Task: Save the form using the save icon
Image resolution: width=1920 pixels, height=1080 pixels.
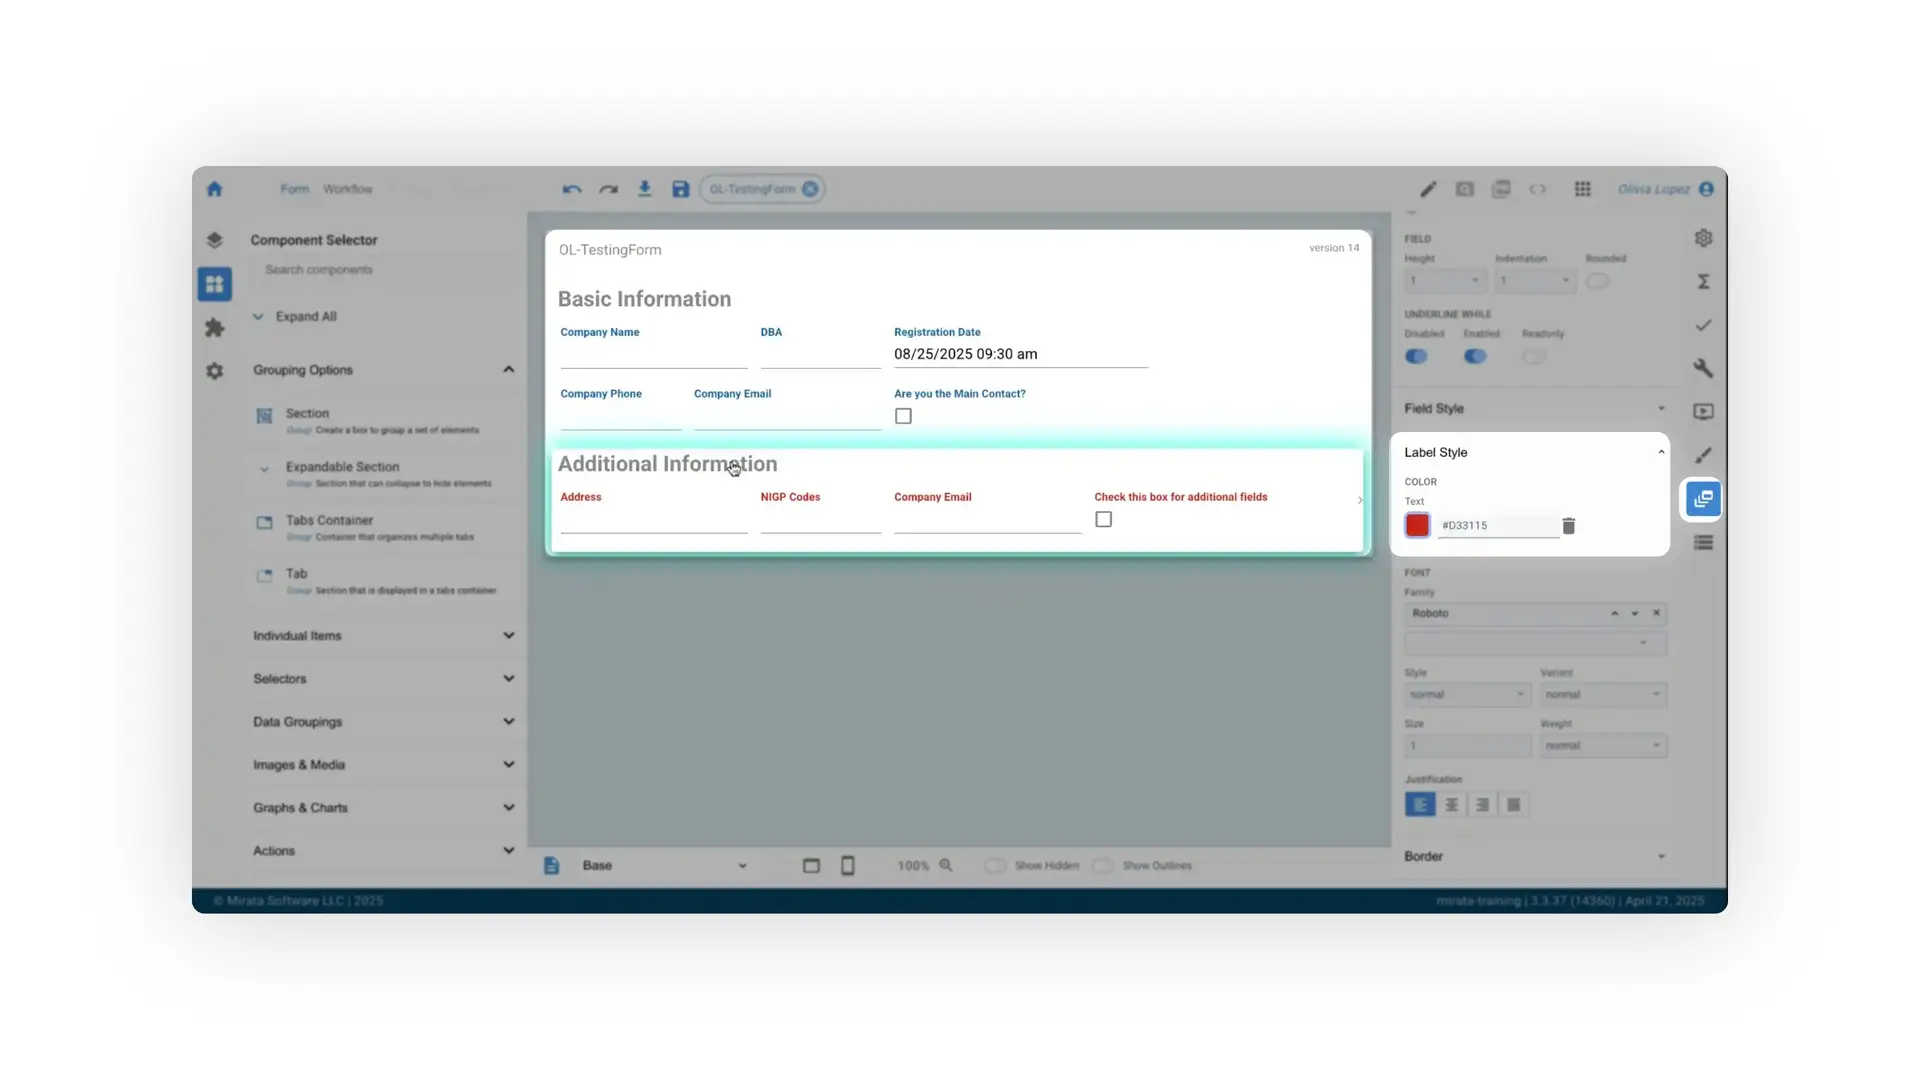Action: (x=680, y=189)
